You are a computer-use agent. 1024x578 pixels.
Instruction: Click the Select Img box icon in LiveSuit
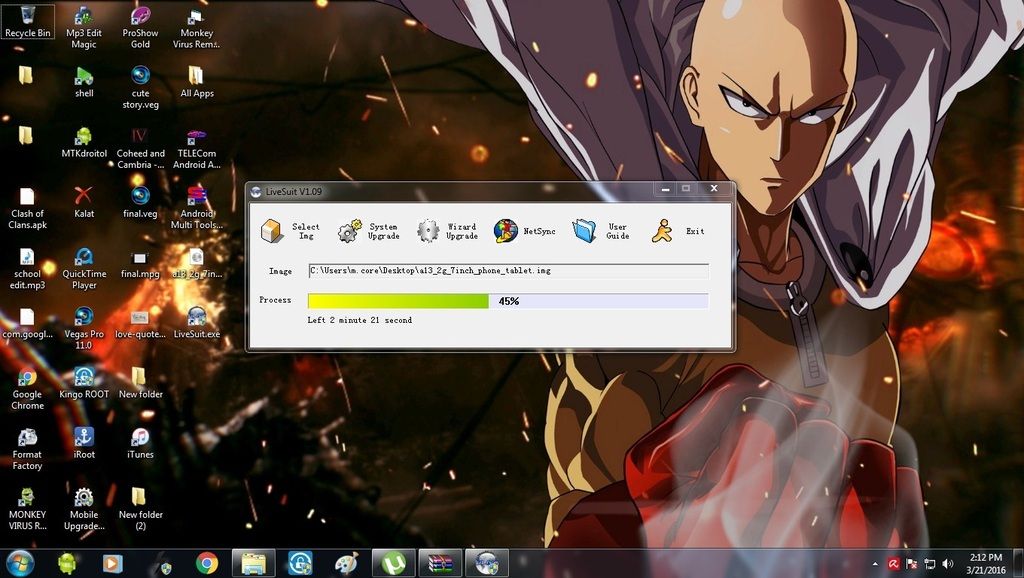pos(271,231)
